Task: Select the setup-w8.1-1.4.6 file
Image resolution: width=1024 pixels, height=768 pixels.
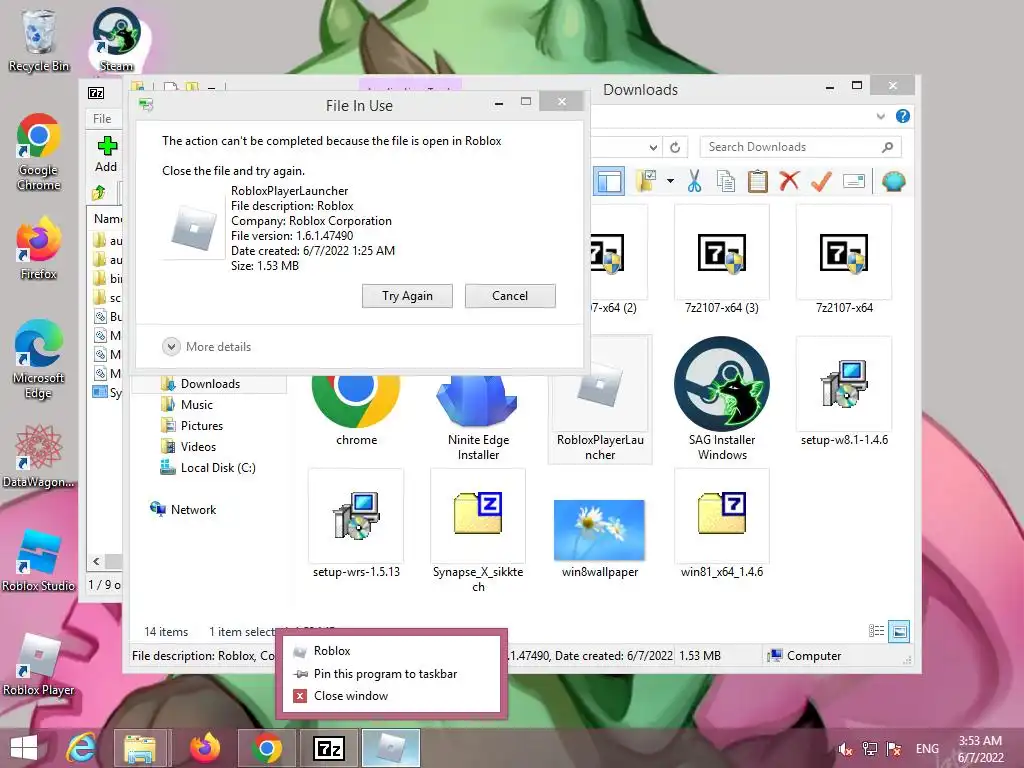Action: pos(844,392)
